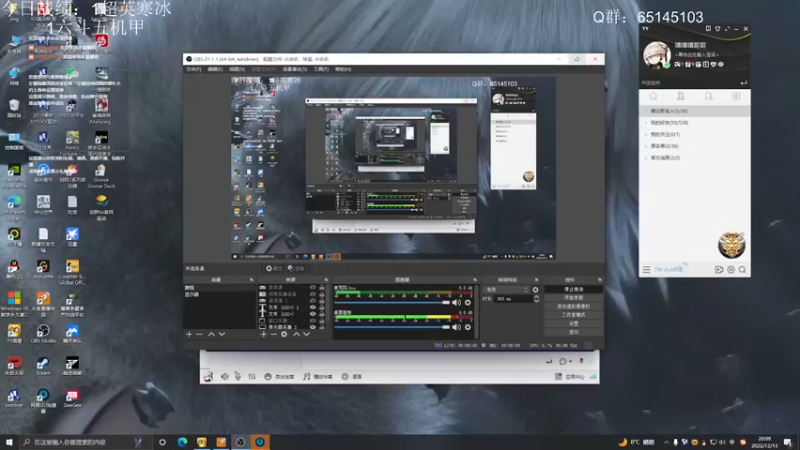
Task: Toggle visibility of 文本 (GDI+) 2 source
Action: coord(313,308)
